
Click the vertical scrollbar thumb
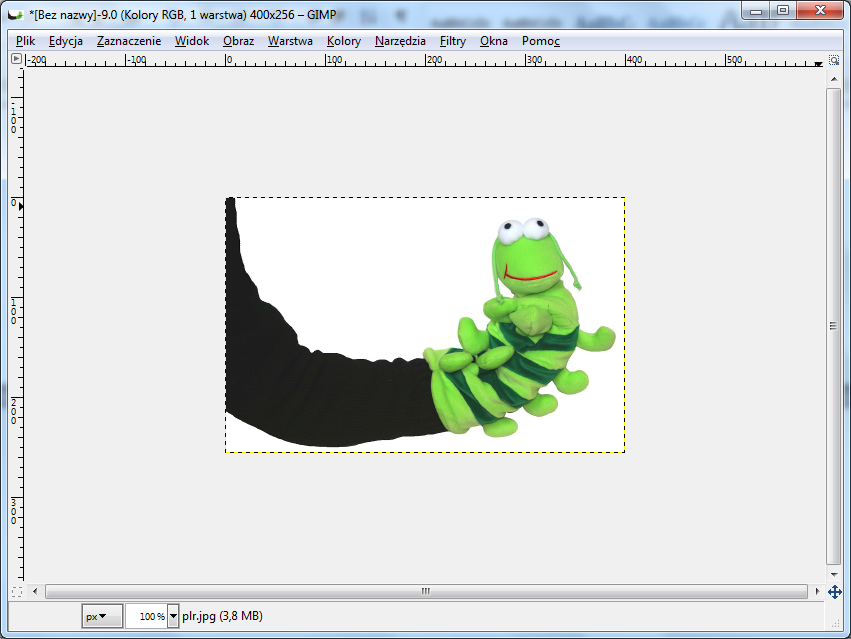pos(834,326)
